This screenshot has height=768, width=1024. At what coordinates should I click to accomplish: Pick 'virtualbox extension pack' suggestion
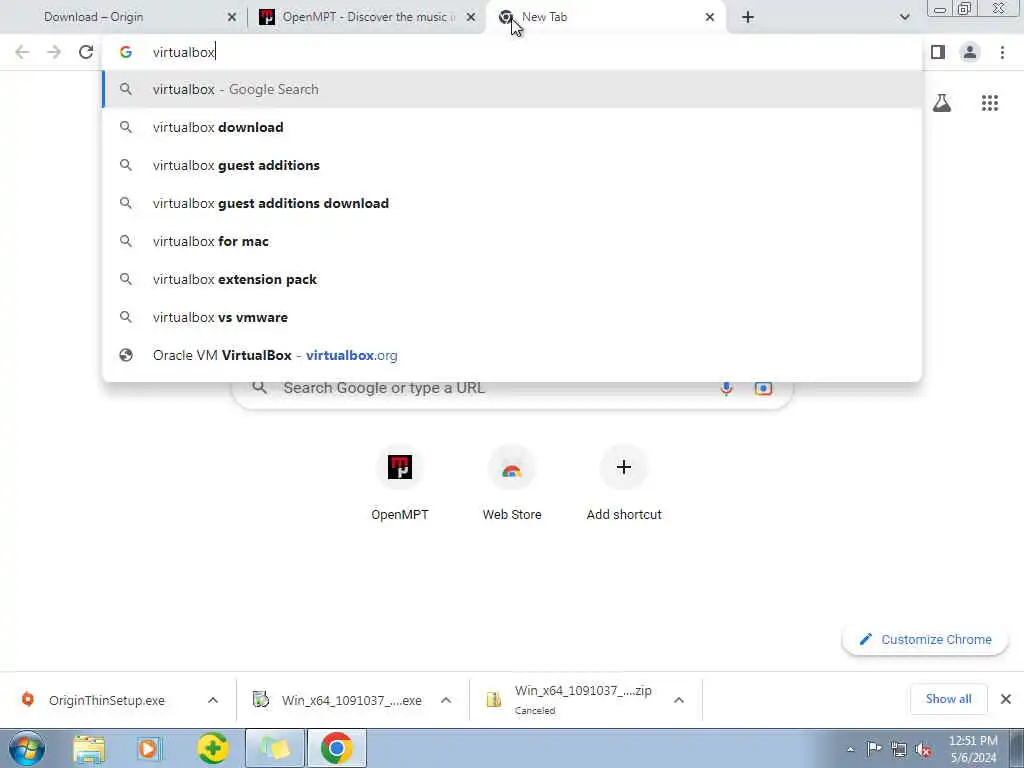click(x=513, y=279)
